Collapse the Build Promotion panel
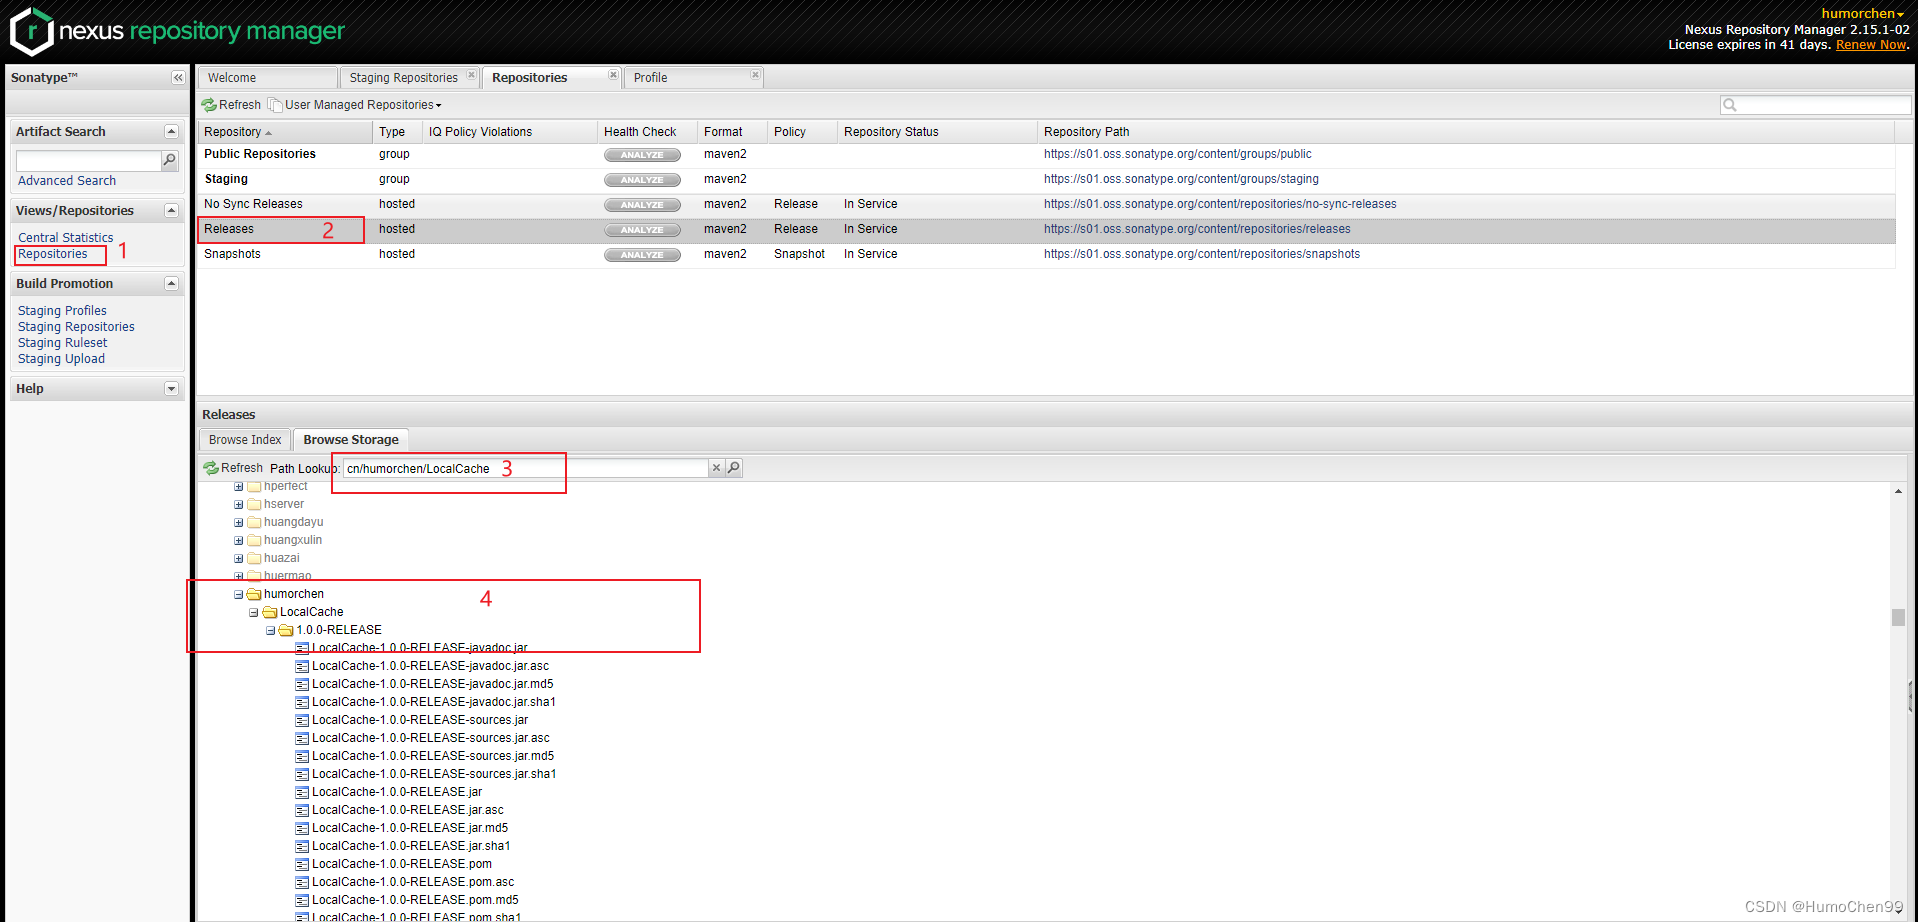 tap(171, 284)
